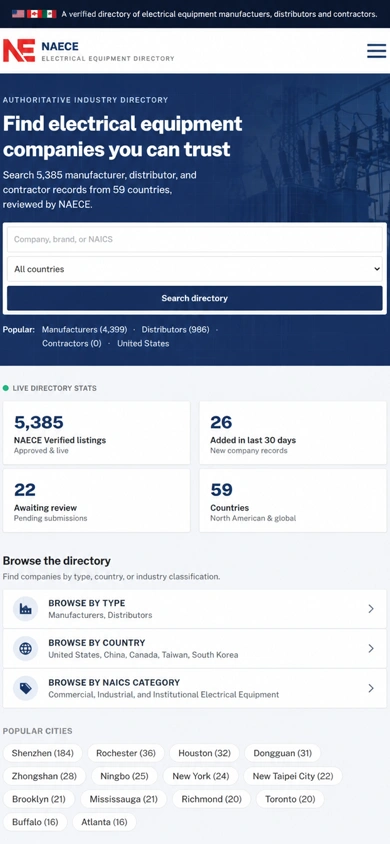Choose the Toronto (20) city chip
The image size is (390, 844).
pyautogui.click(x=290, y=799)
